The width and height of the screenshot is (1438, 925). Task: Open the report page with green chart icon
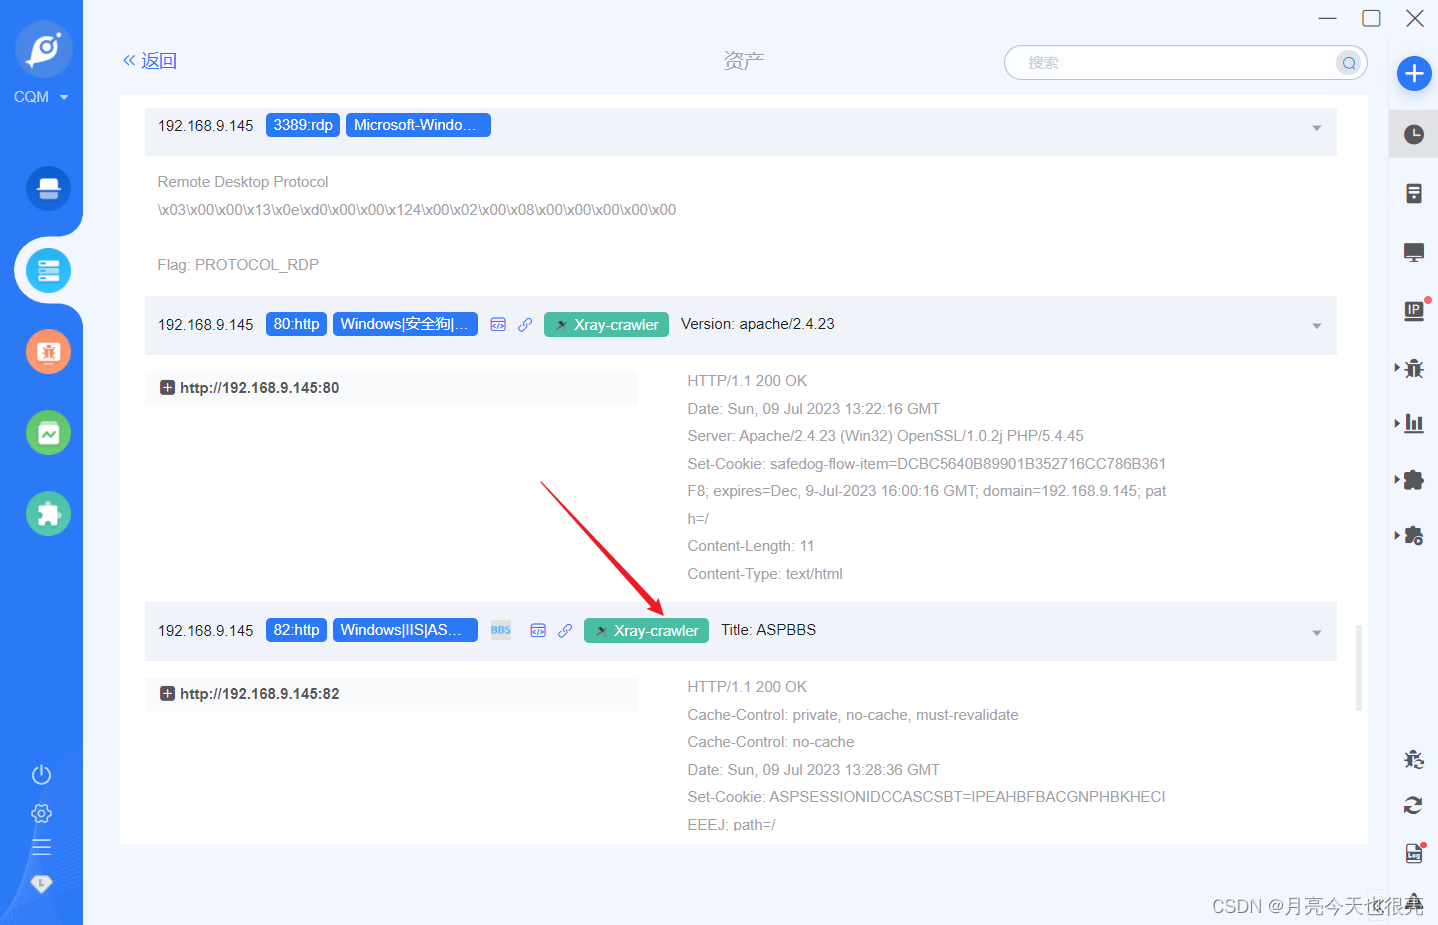[48, 433]
